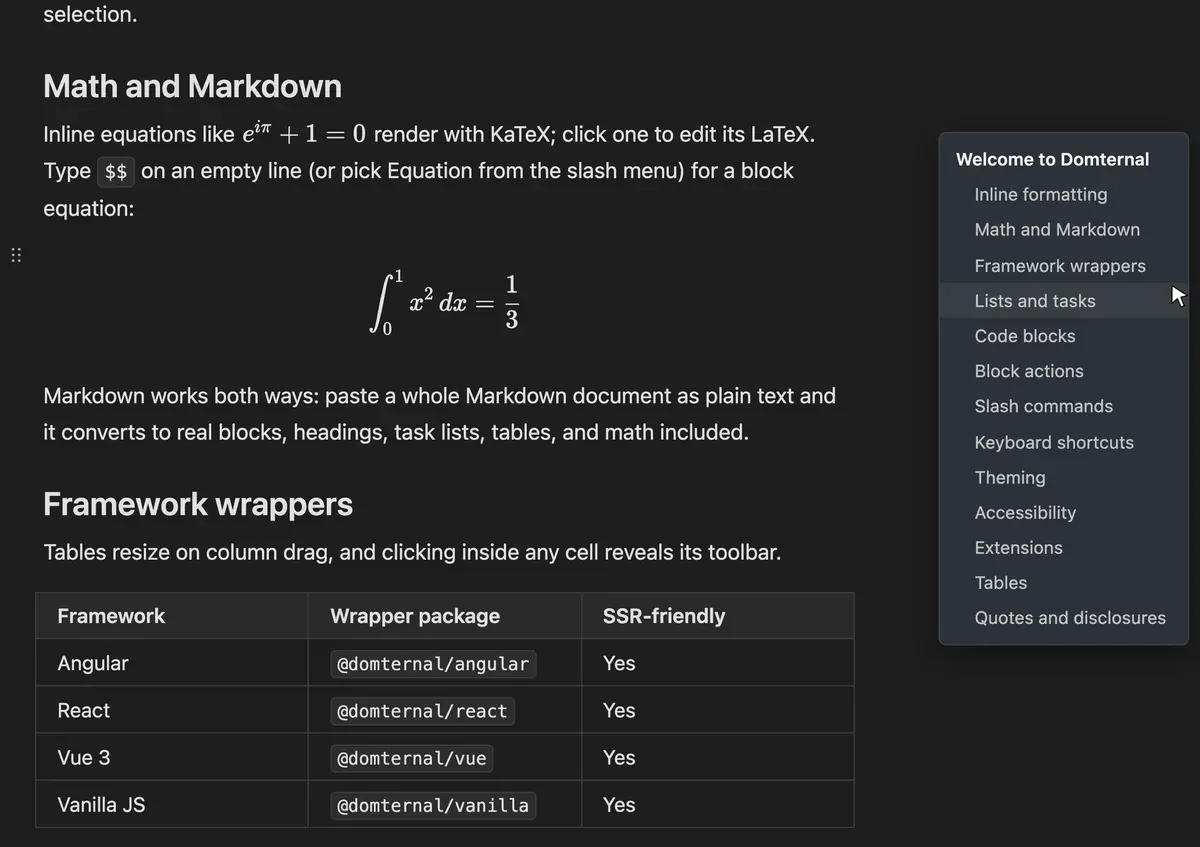Open Code blocks outline entry
The image size is (1200, 847).
pyautogui.click(x=1025, y=336)
